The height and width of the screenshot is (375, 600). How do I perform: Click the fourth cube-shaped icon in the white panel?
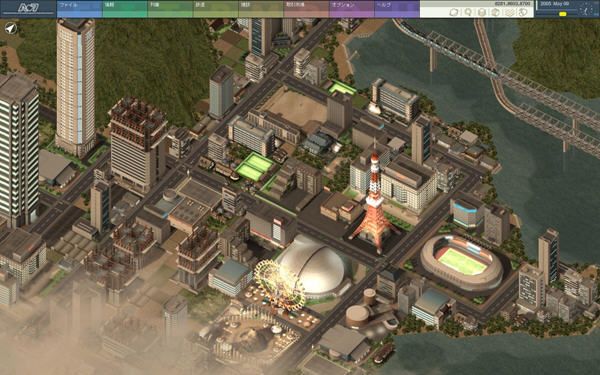tap(496, 12)
